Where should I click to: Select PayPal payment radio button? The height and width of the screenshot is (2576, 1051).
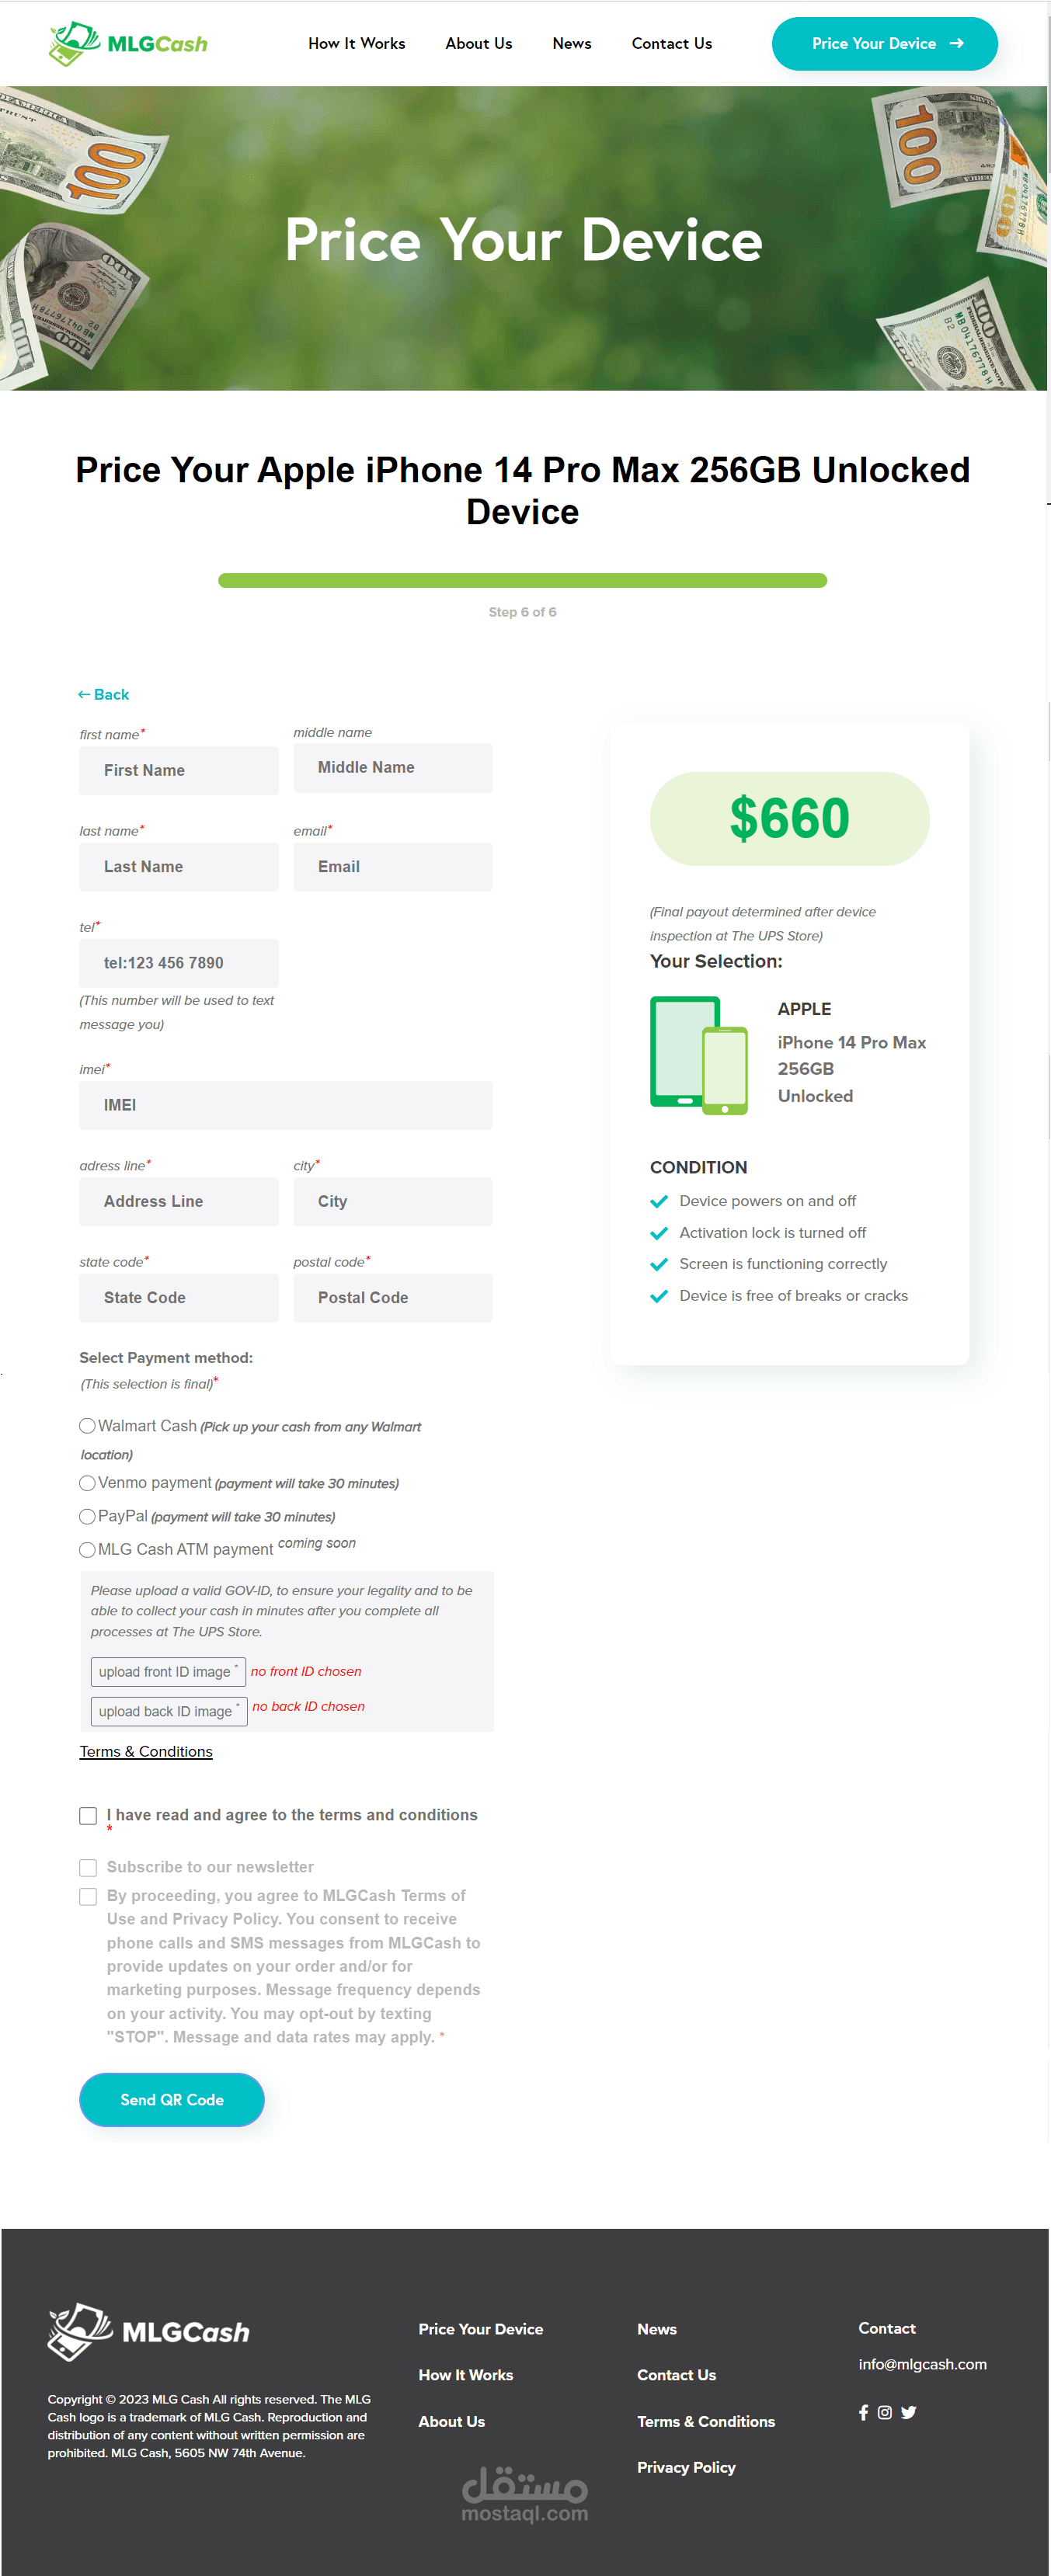click(x=87, y=1516)
